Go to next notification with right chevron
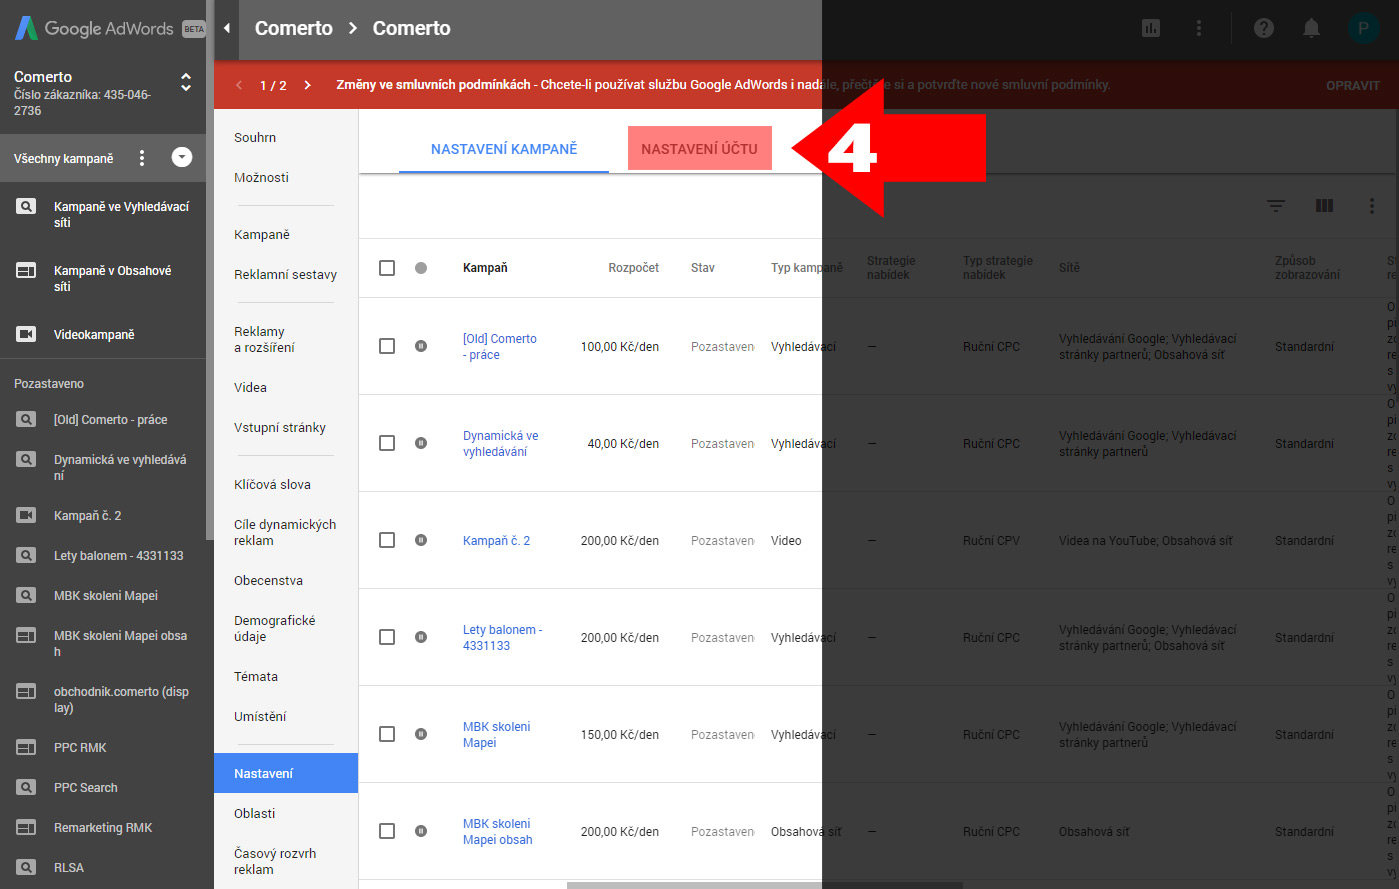Screen dimensions: 1399x889 pyautogui.click(x=307, y=85)
